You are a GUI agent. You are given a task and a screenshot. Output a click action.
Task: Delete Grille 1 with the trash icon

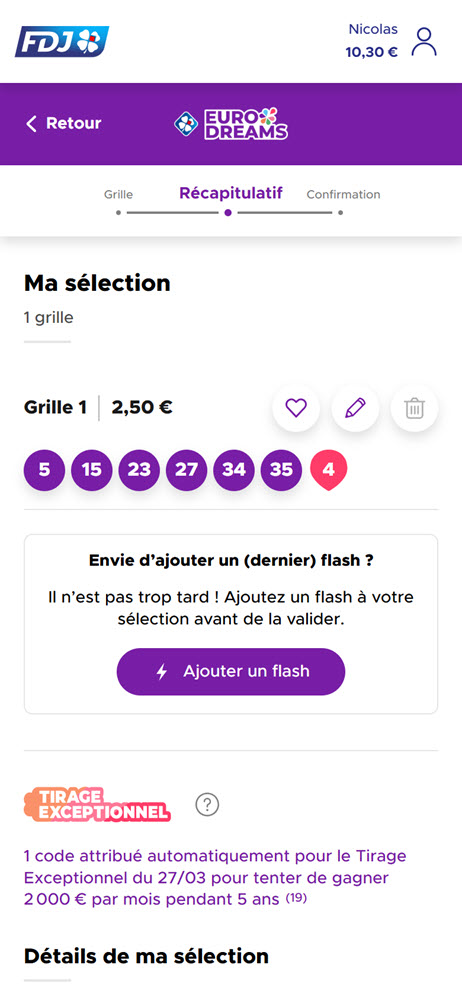click(x=414, y=408)
